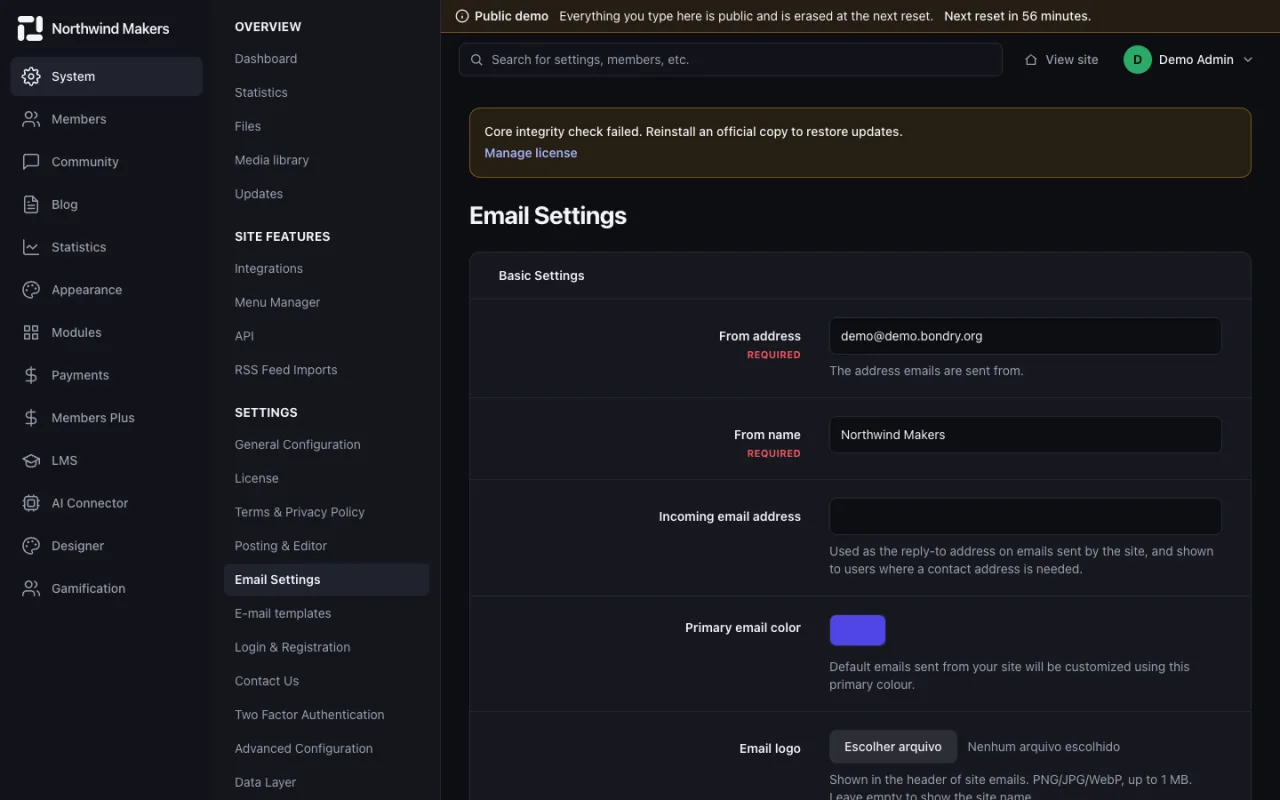Open Posting & Editor settings
This screenshot has height=800, width=1280.
(281, 546)
